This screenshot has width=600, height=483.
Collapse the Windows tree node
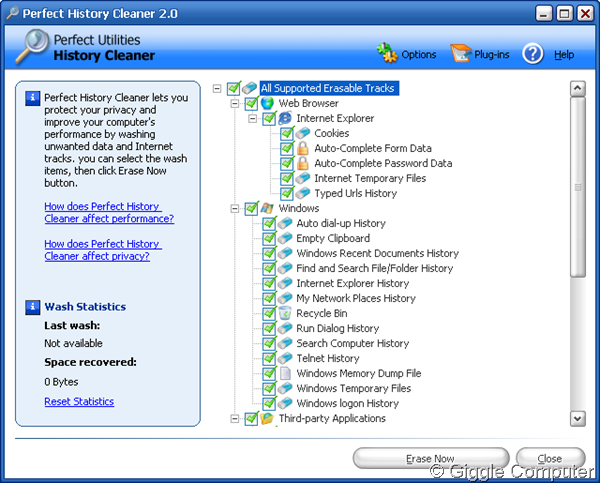[235, 209]
